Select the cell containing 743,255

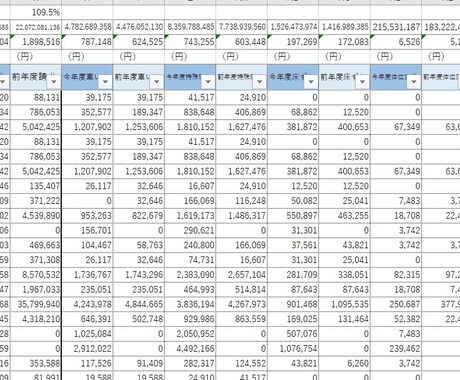(190, 42)
